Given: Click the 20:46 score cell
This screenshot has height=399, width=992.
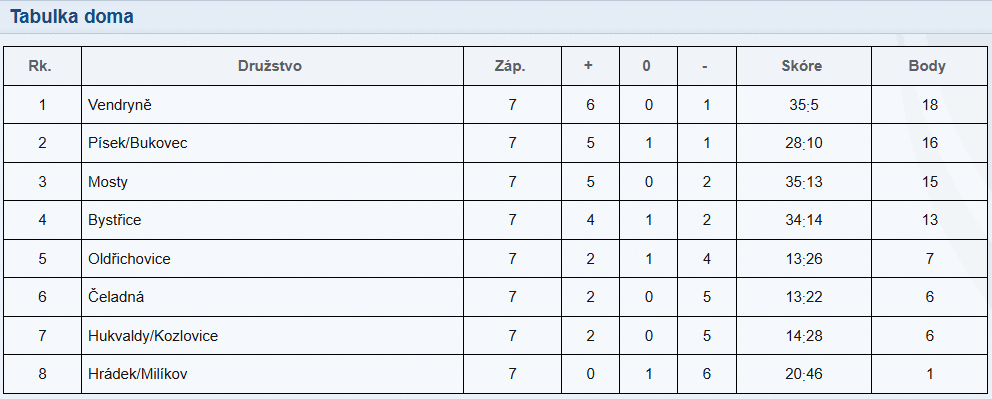Looking at the screenshot, I should (803, 374).
